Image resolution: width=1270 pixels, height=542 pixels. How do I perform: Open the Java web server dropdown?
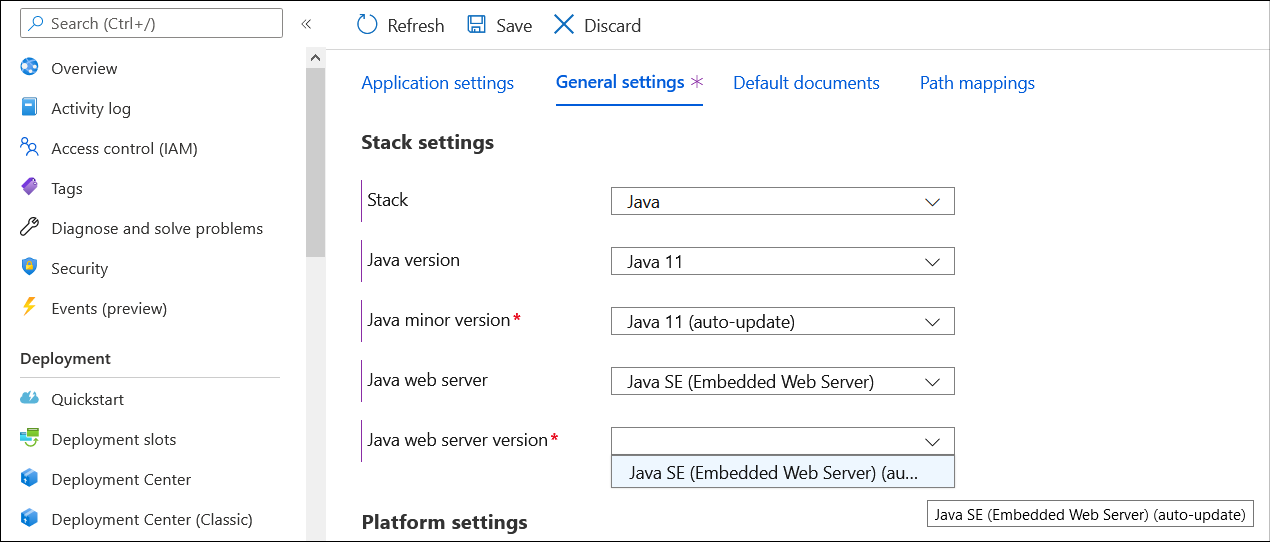coord(782,381)
